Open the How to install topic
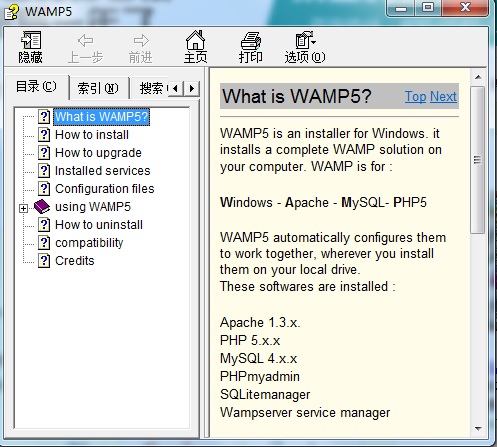 pos(92,135)
